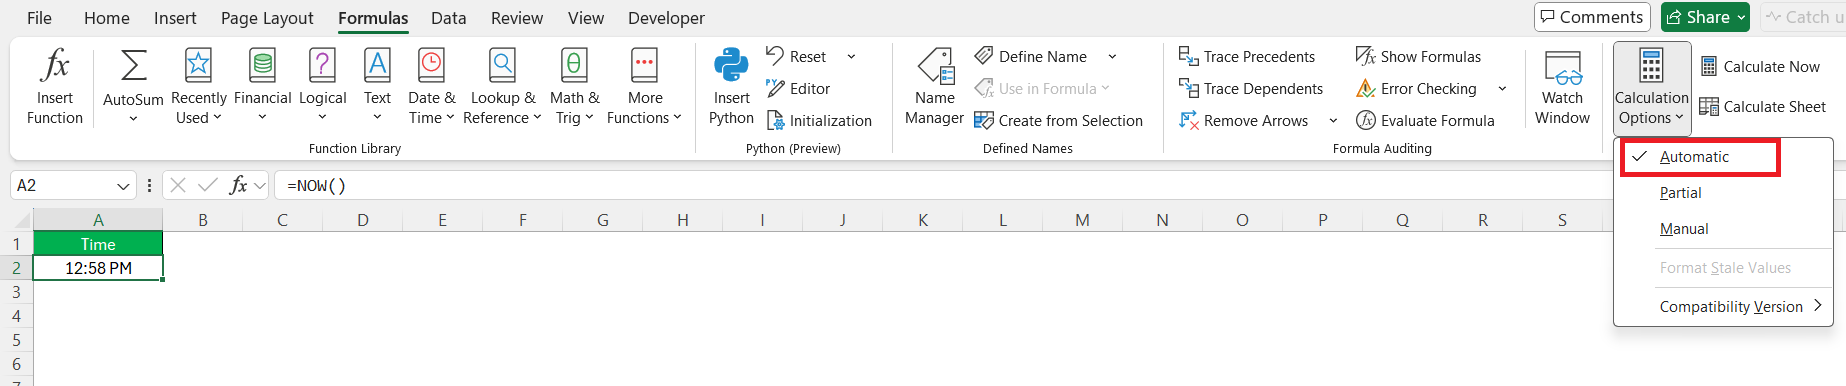Click formula bar options dots

(x=149, y=185)
